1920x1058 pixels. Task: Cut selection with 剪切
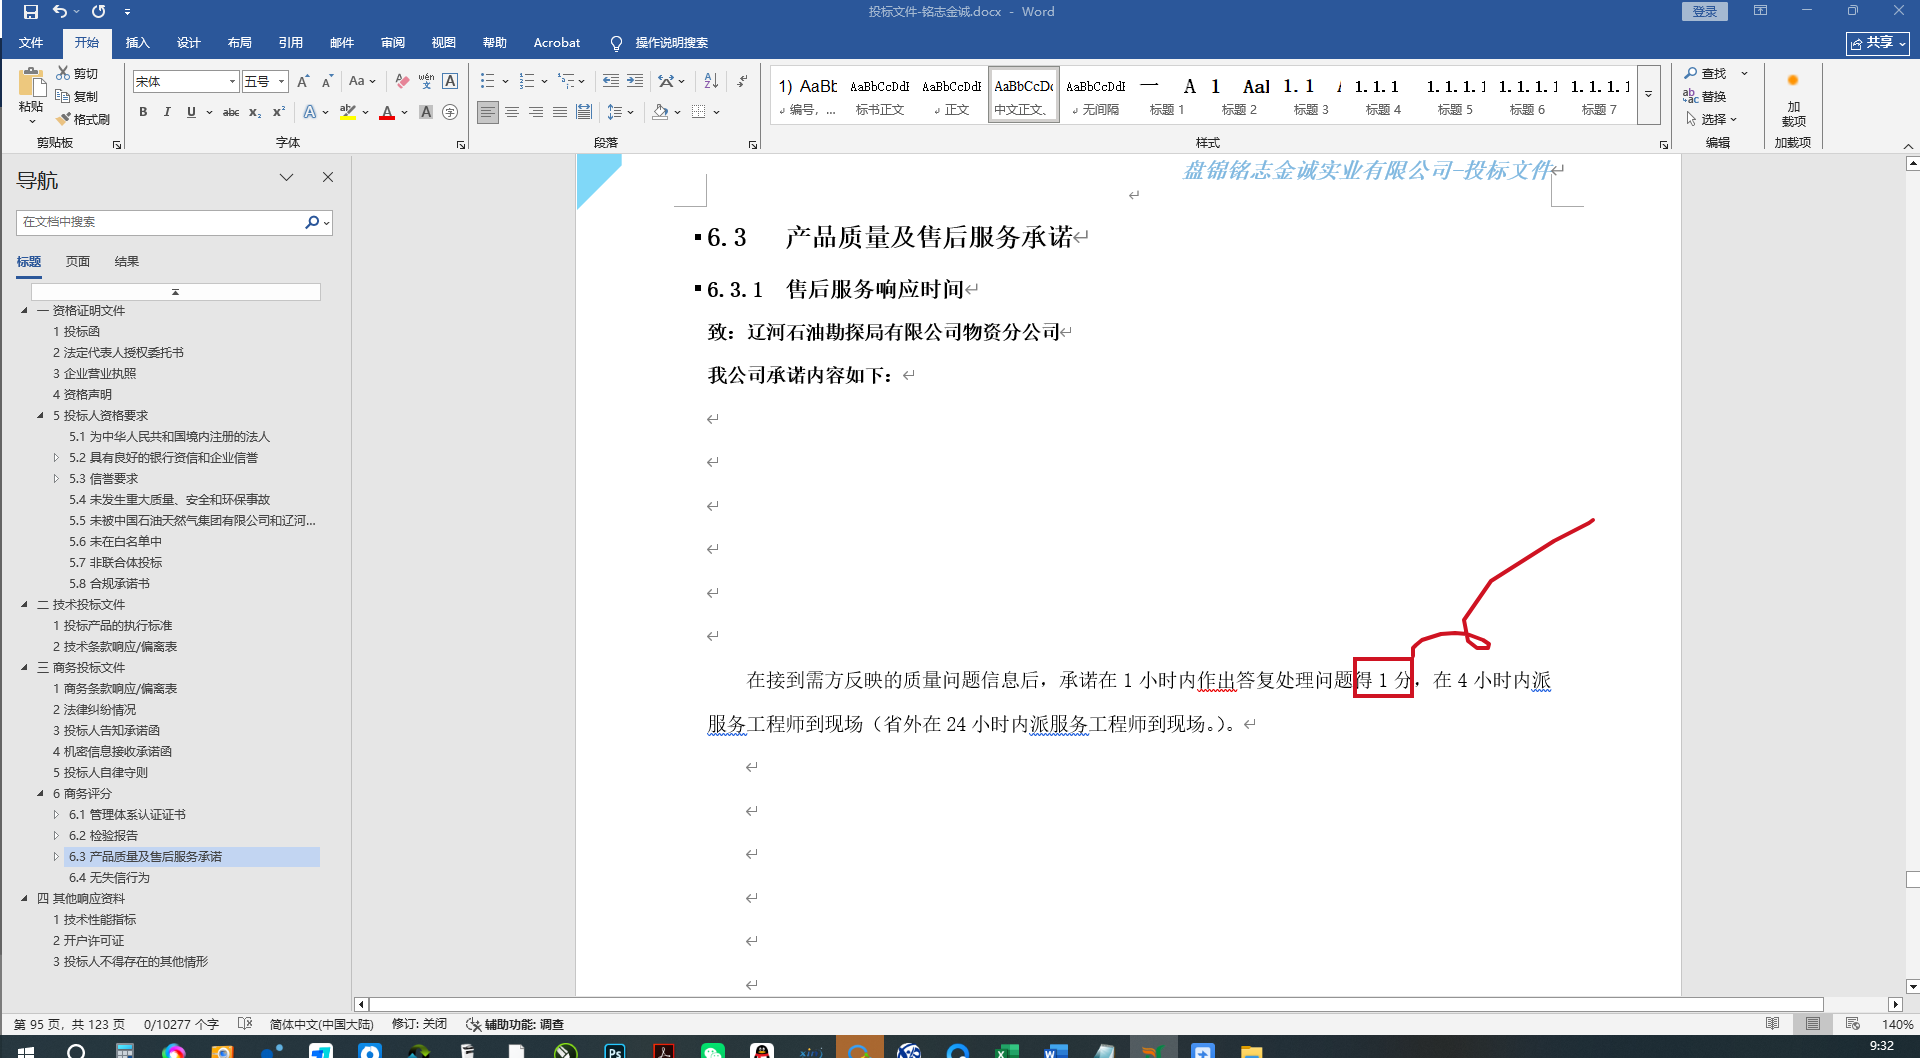77,73
